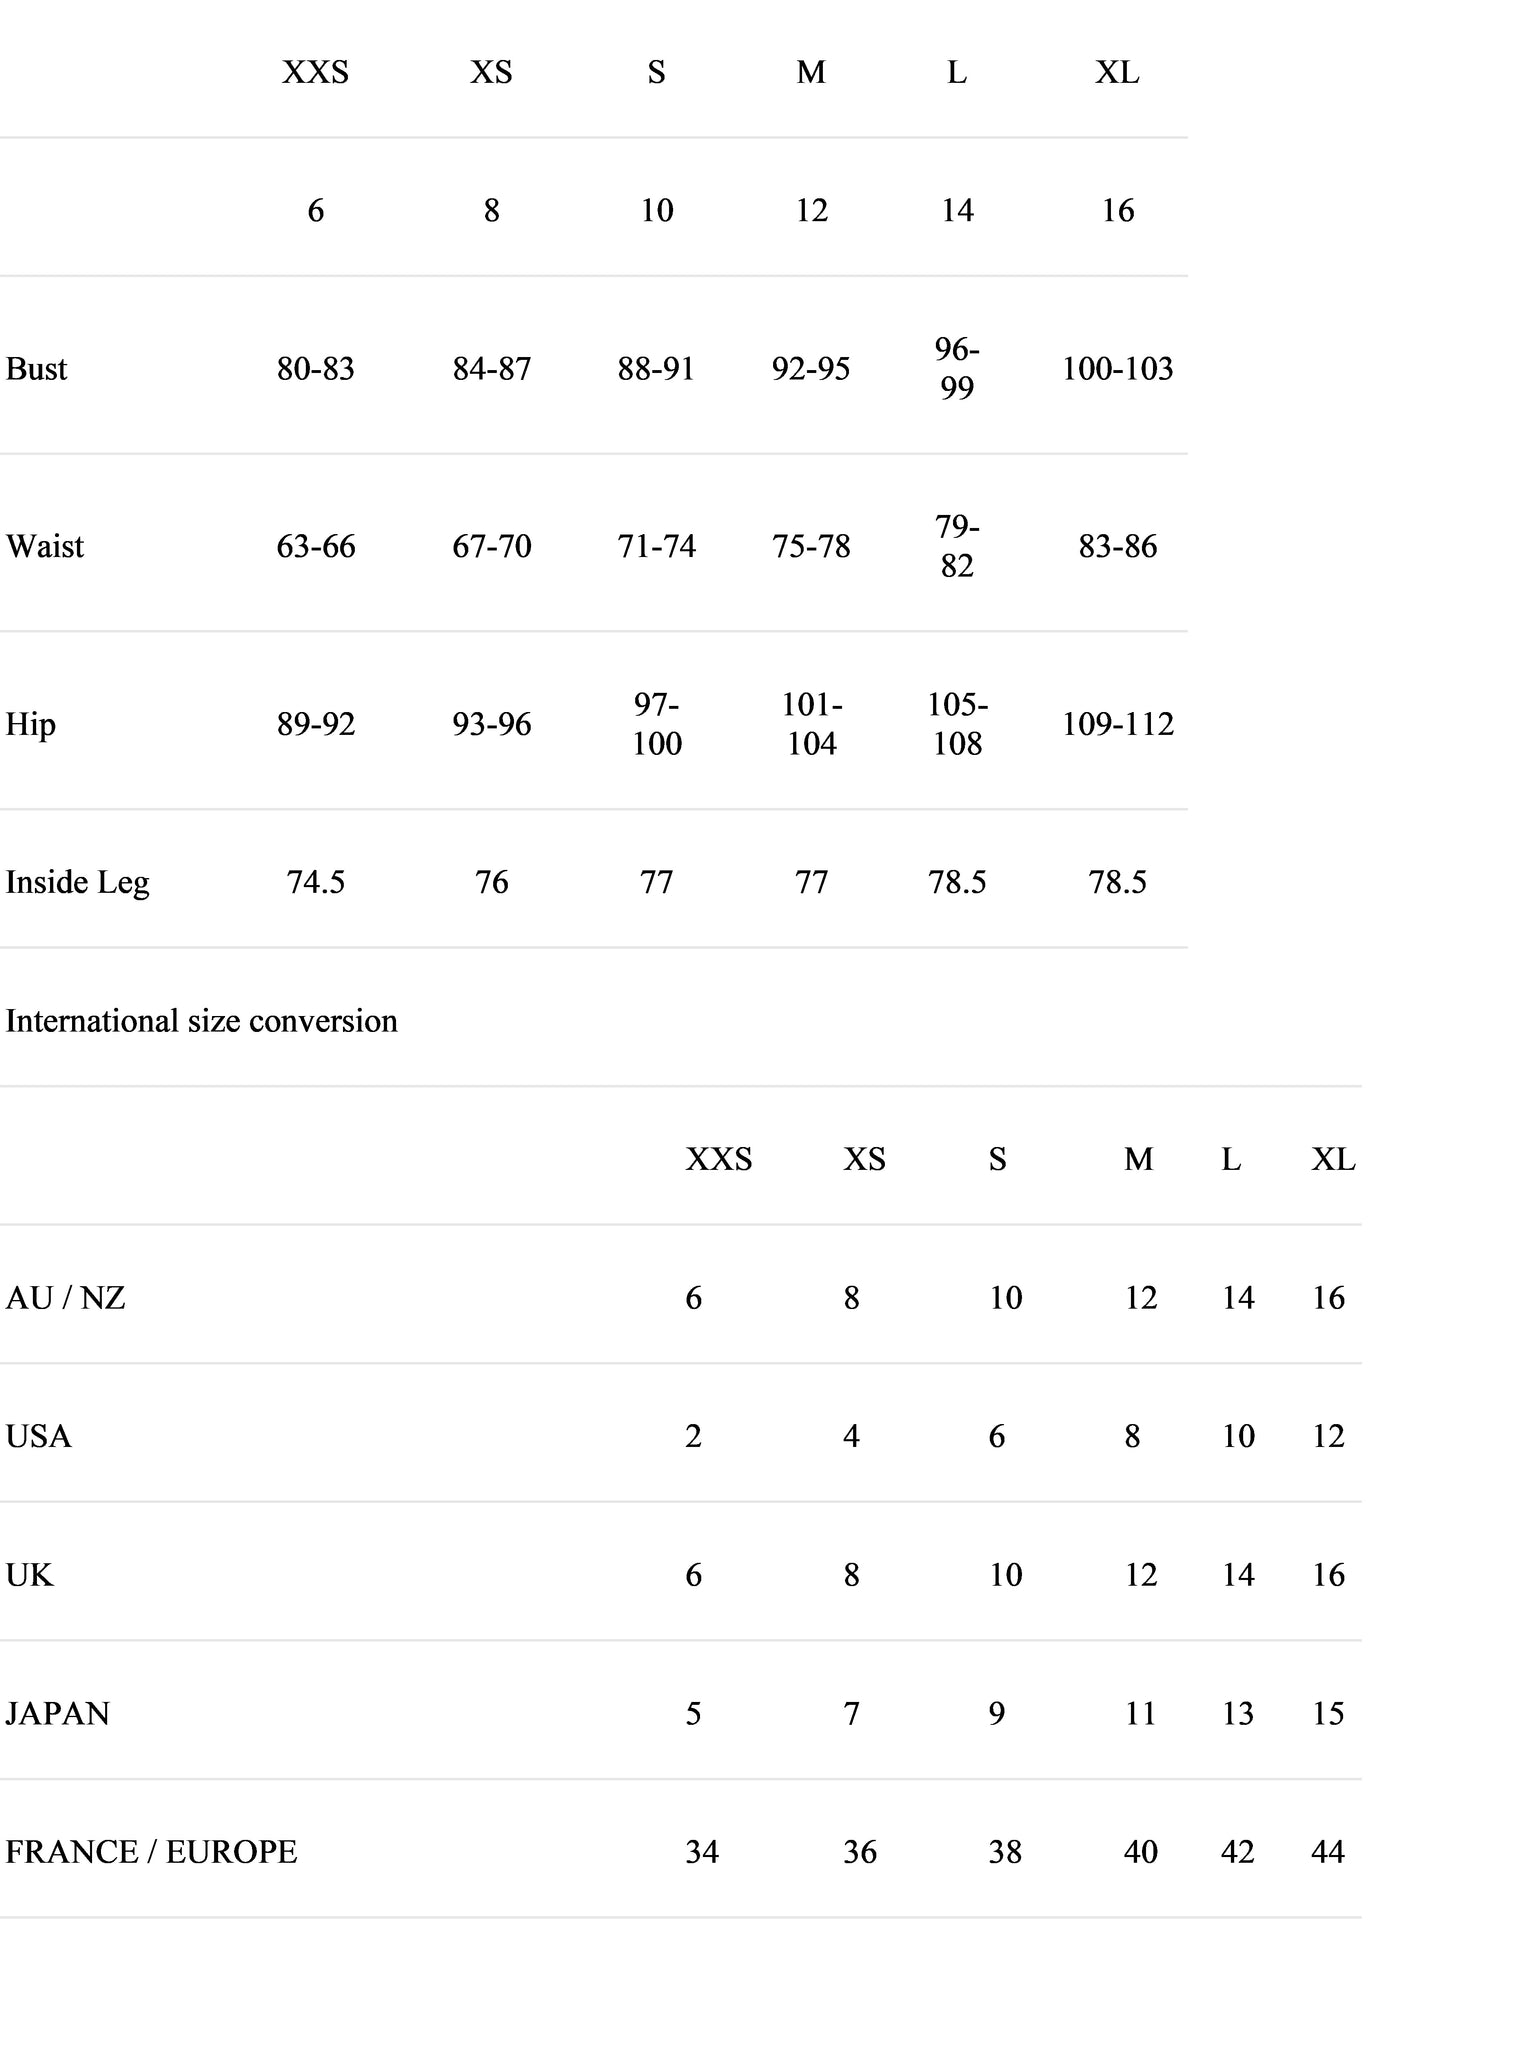Select the Europe size 44 cell

pos(1328,1852)
